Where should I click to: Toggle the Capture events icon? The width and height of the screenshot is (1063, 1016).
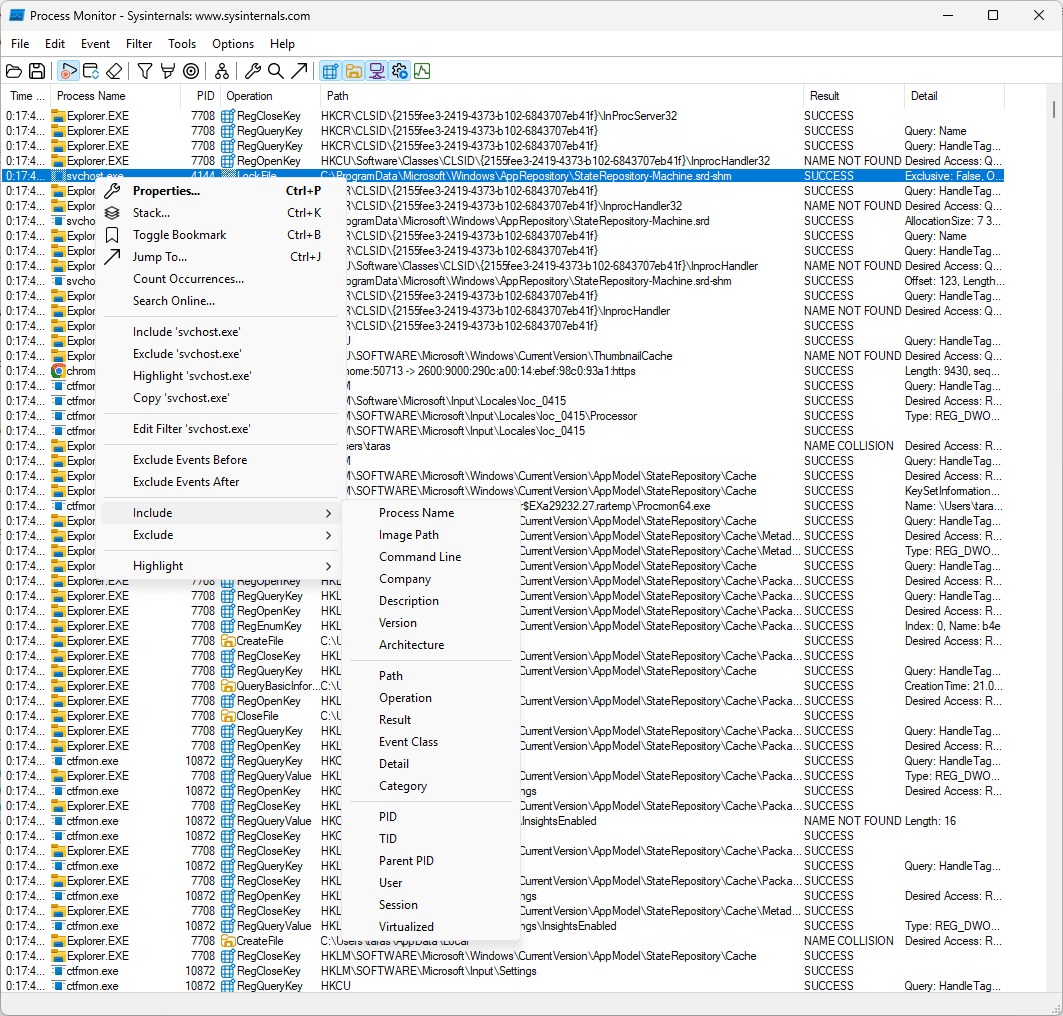tap(68, 71)
